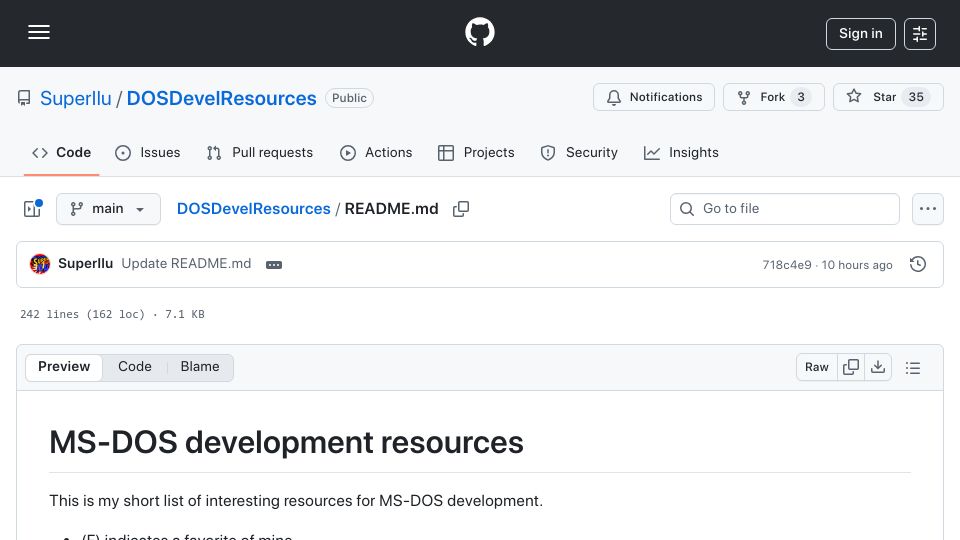Expand the commit message details ellipsis

tap(274, 264)
